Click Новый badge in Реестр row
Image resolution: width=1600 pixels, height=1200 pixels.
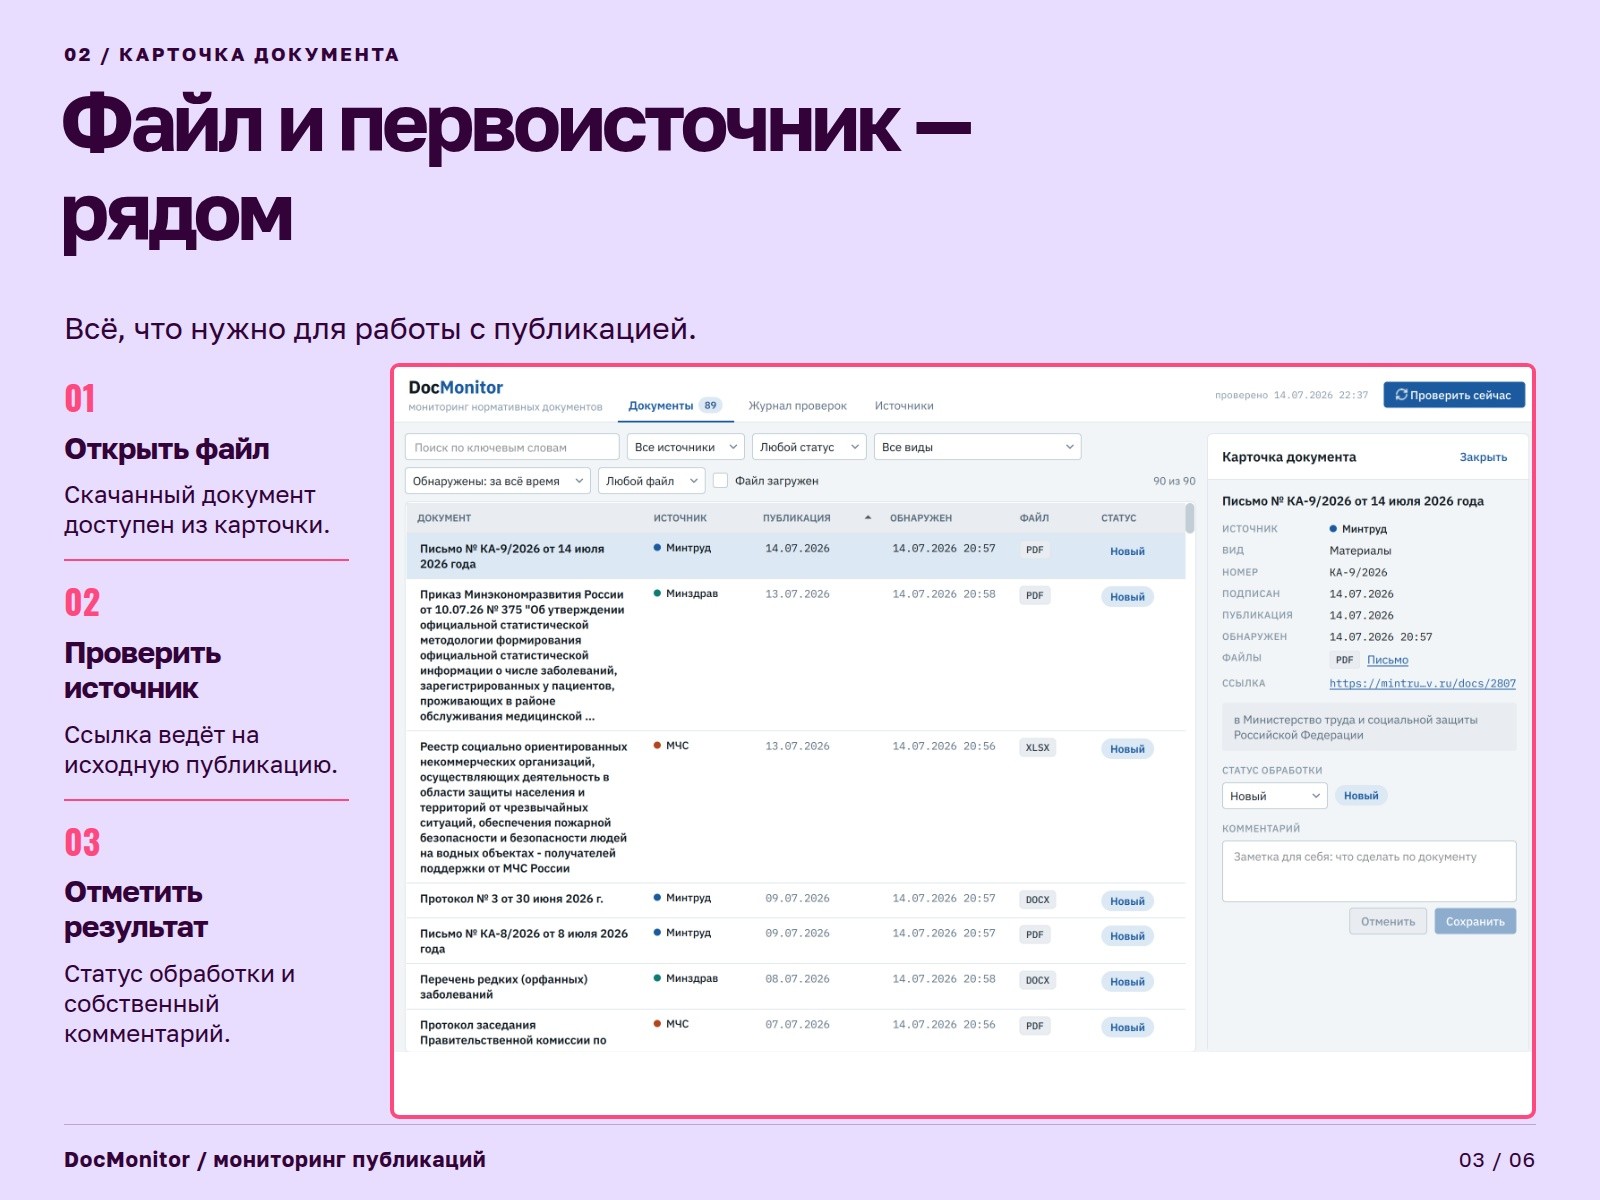point(1127,749)
